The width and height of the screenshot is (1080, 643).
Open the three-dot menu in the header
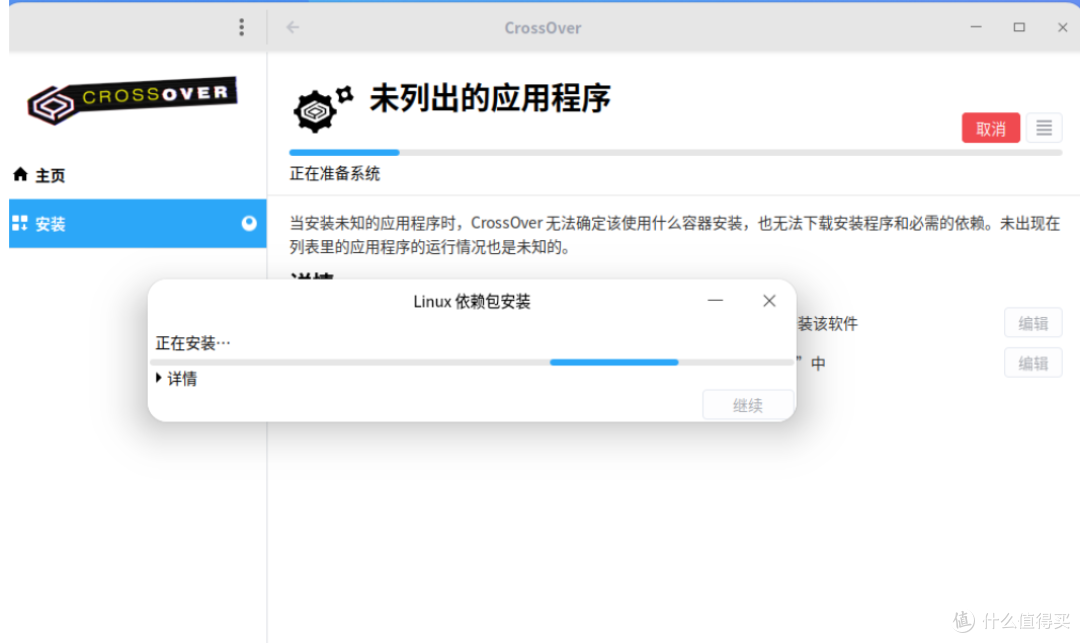[242, 27]
